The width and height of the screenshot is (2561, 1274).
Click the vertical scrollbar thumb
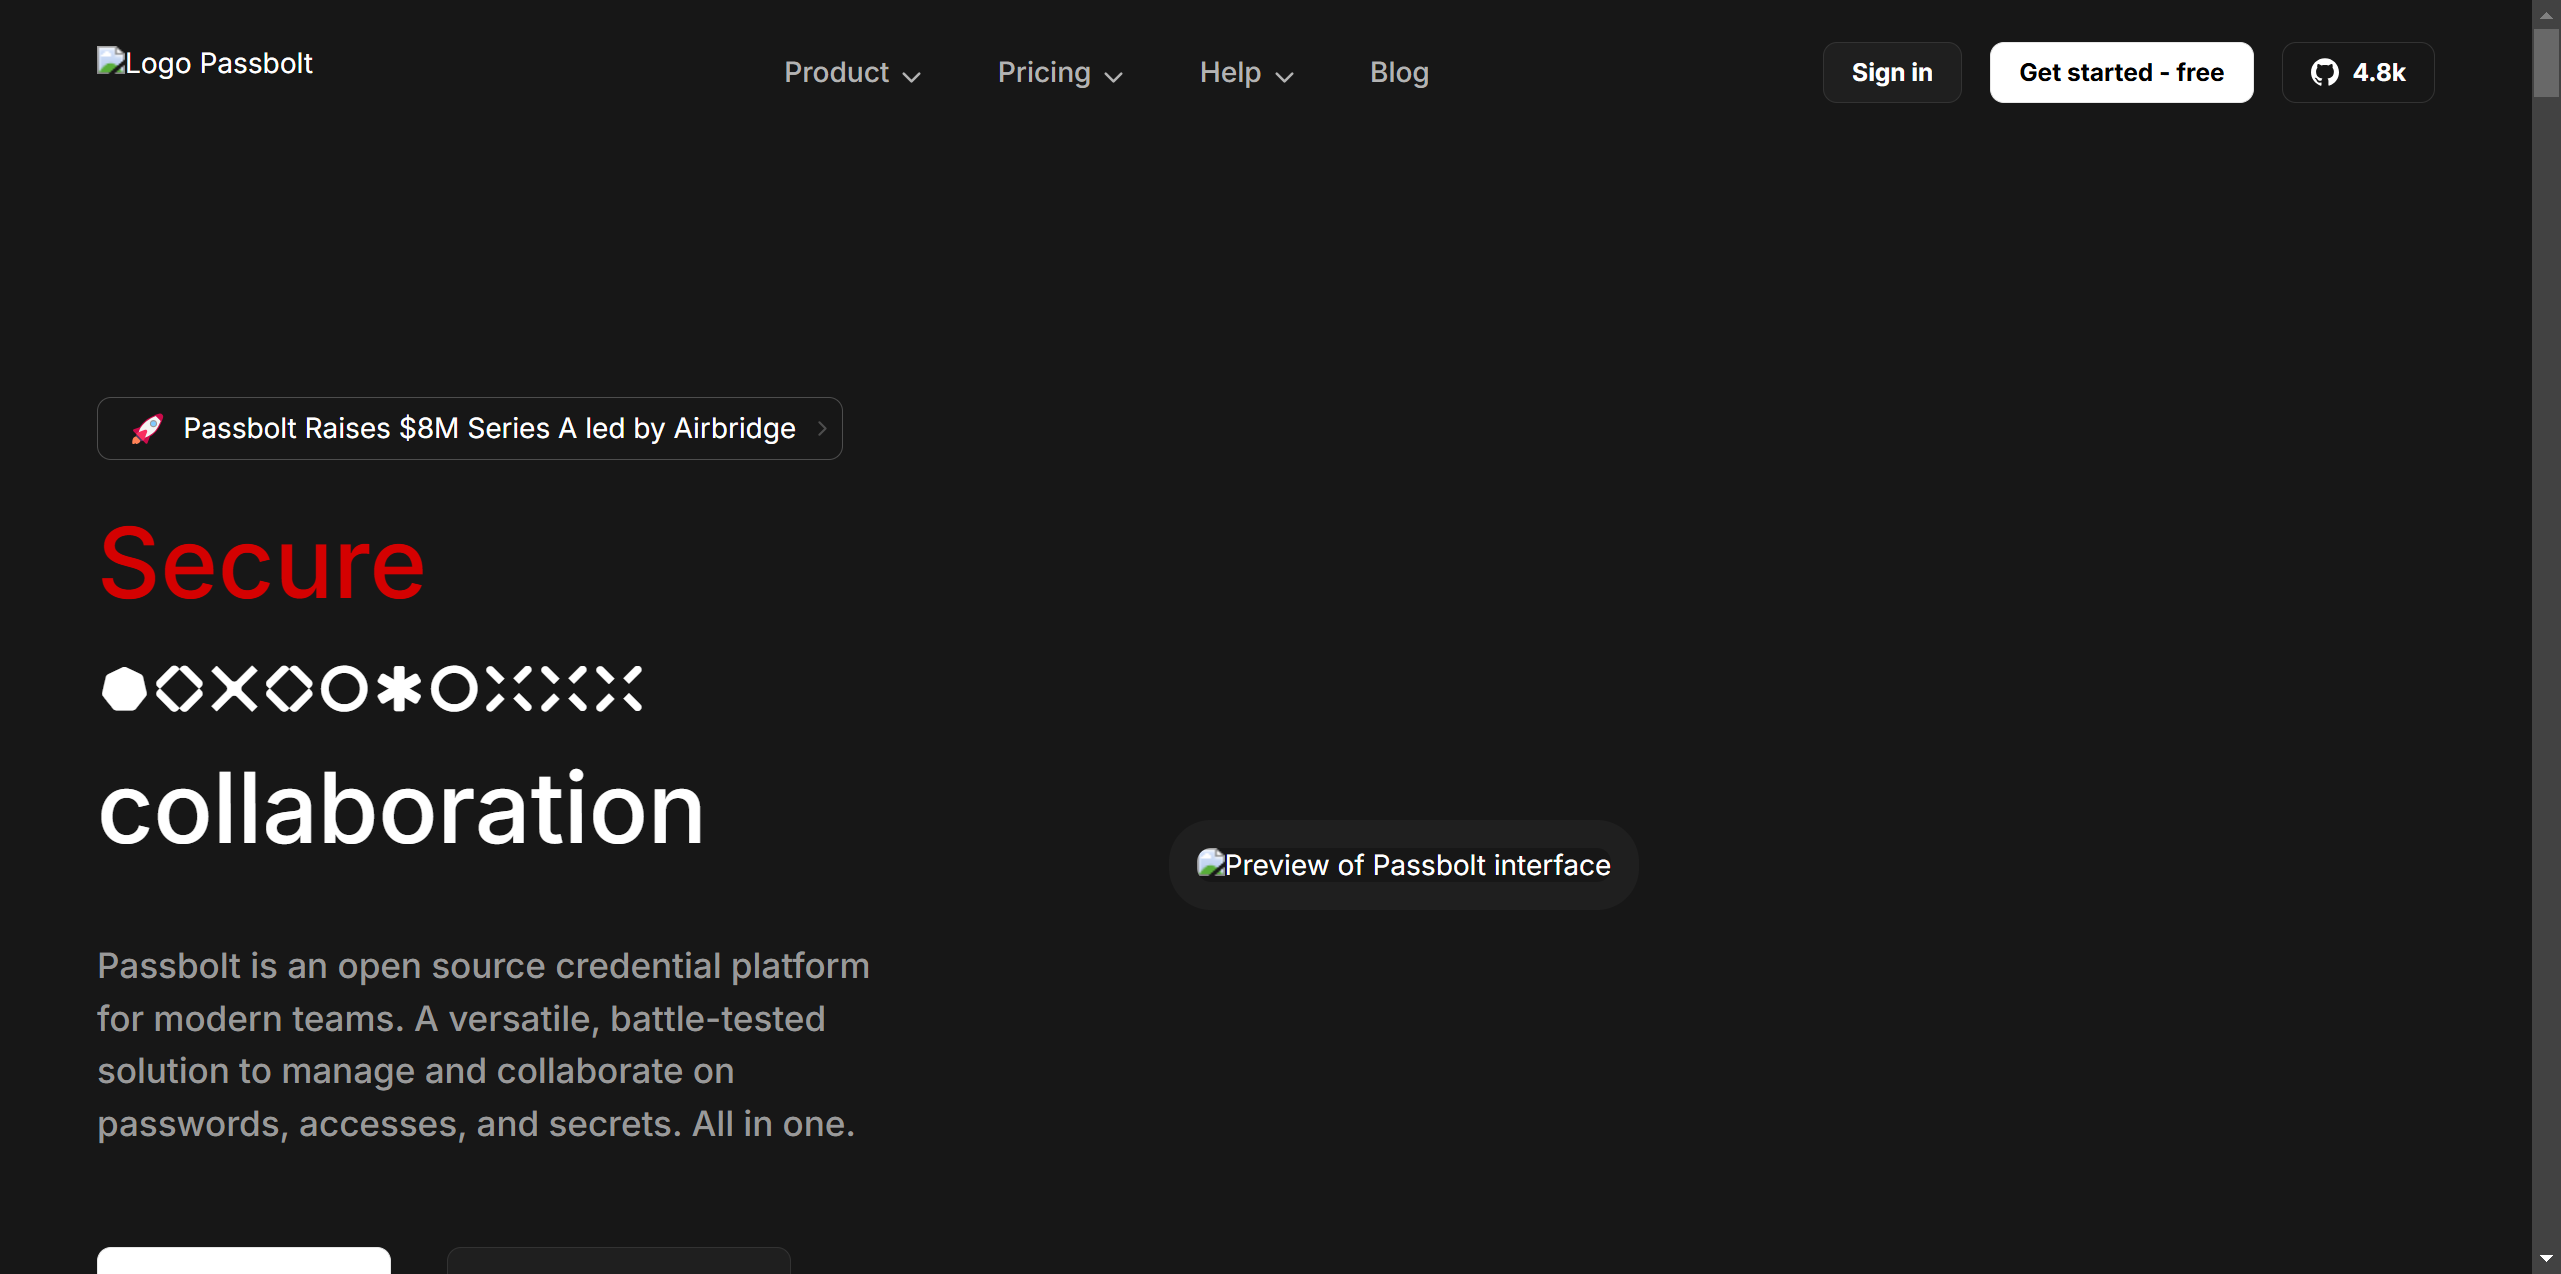2546,62
